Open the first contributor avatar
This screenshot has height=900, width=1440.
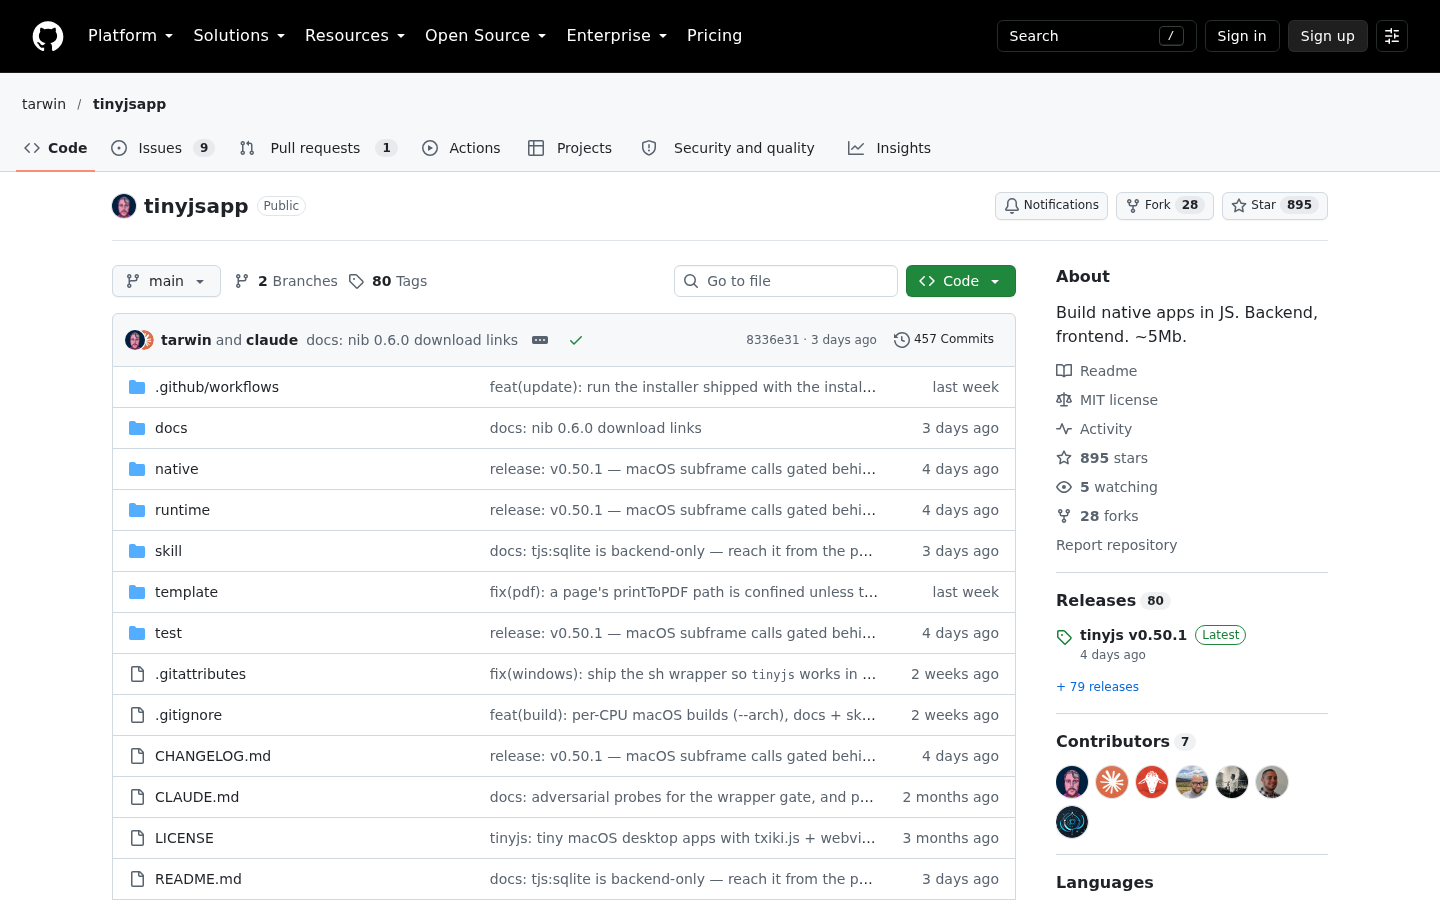(1072, 782)
